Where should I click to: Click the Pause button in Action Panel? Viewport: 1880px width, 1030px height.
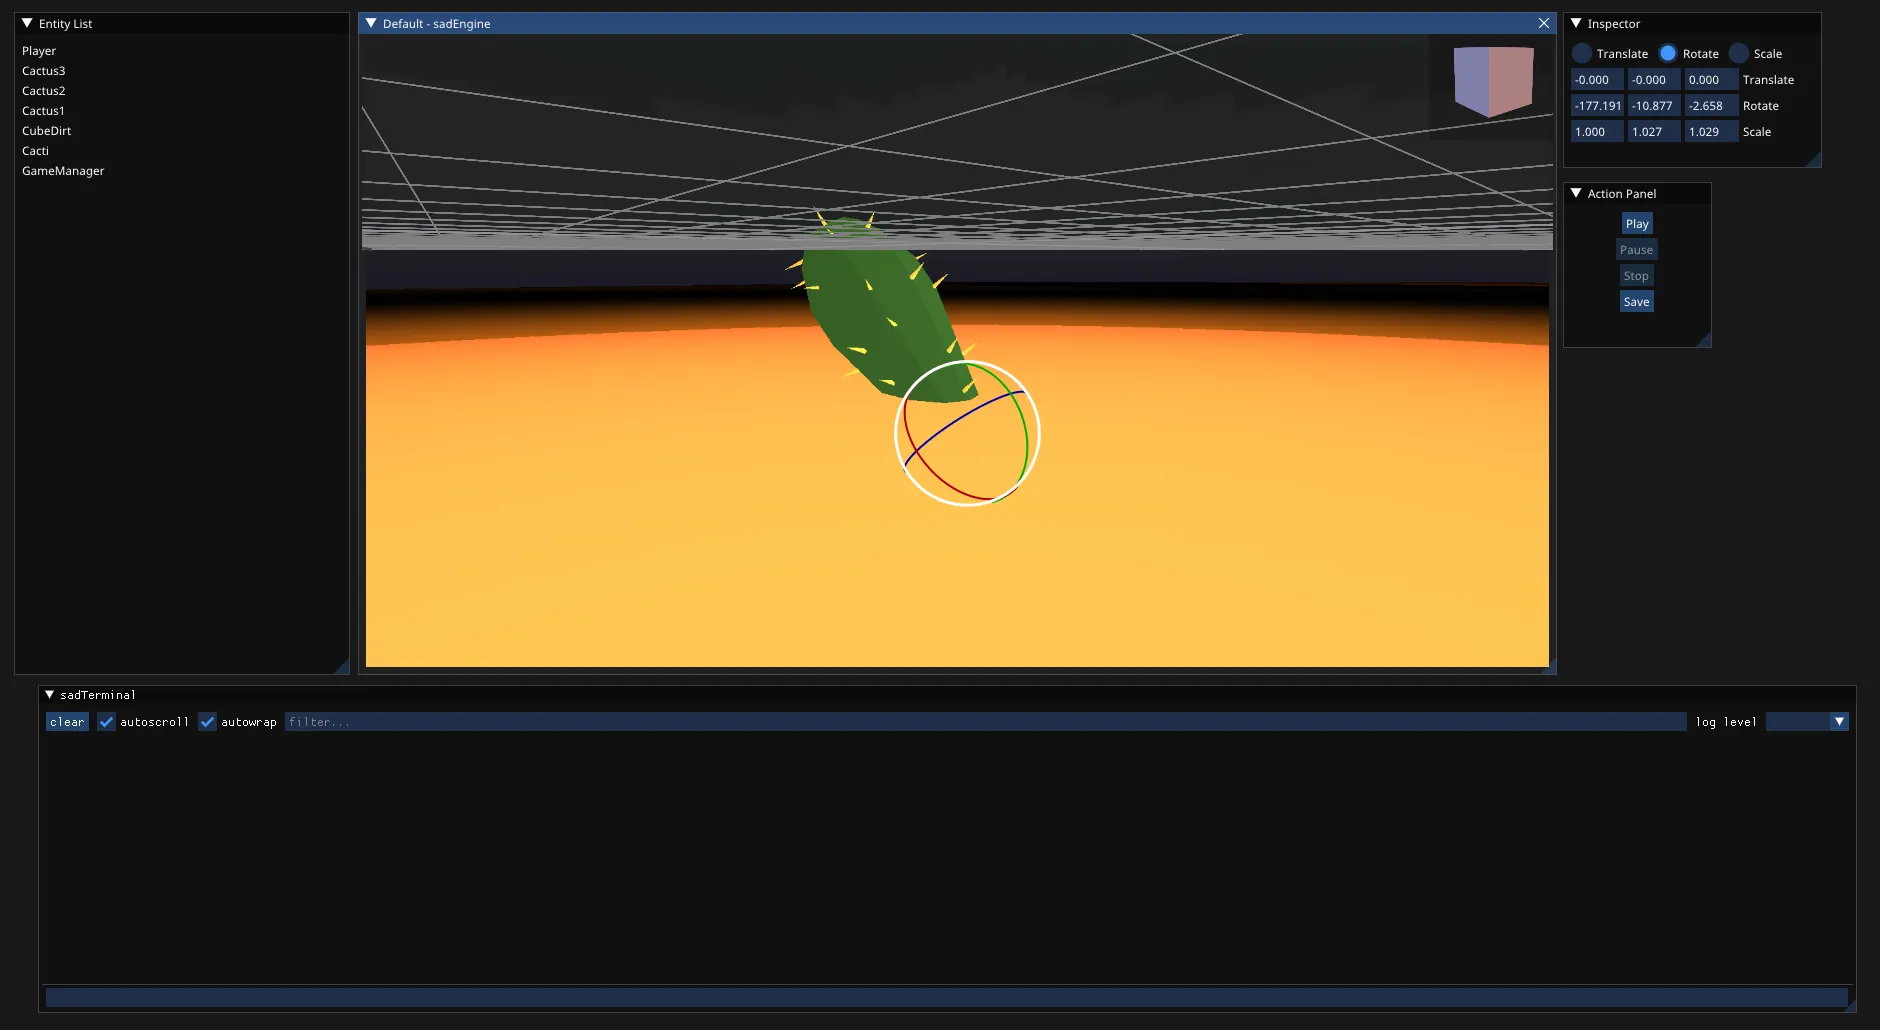(1636, 250)
